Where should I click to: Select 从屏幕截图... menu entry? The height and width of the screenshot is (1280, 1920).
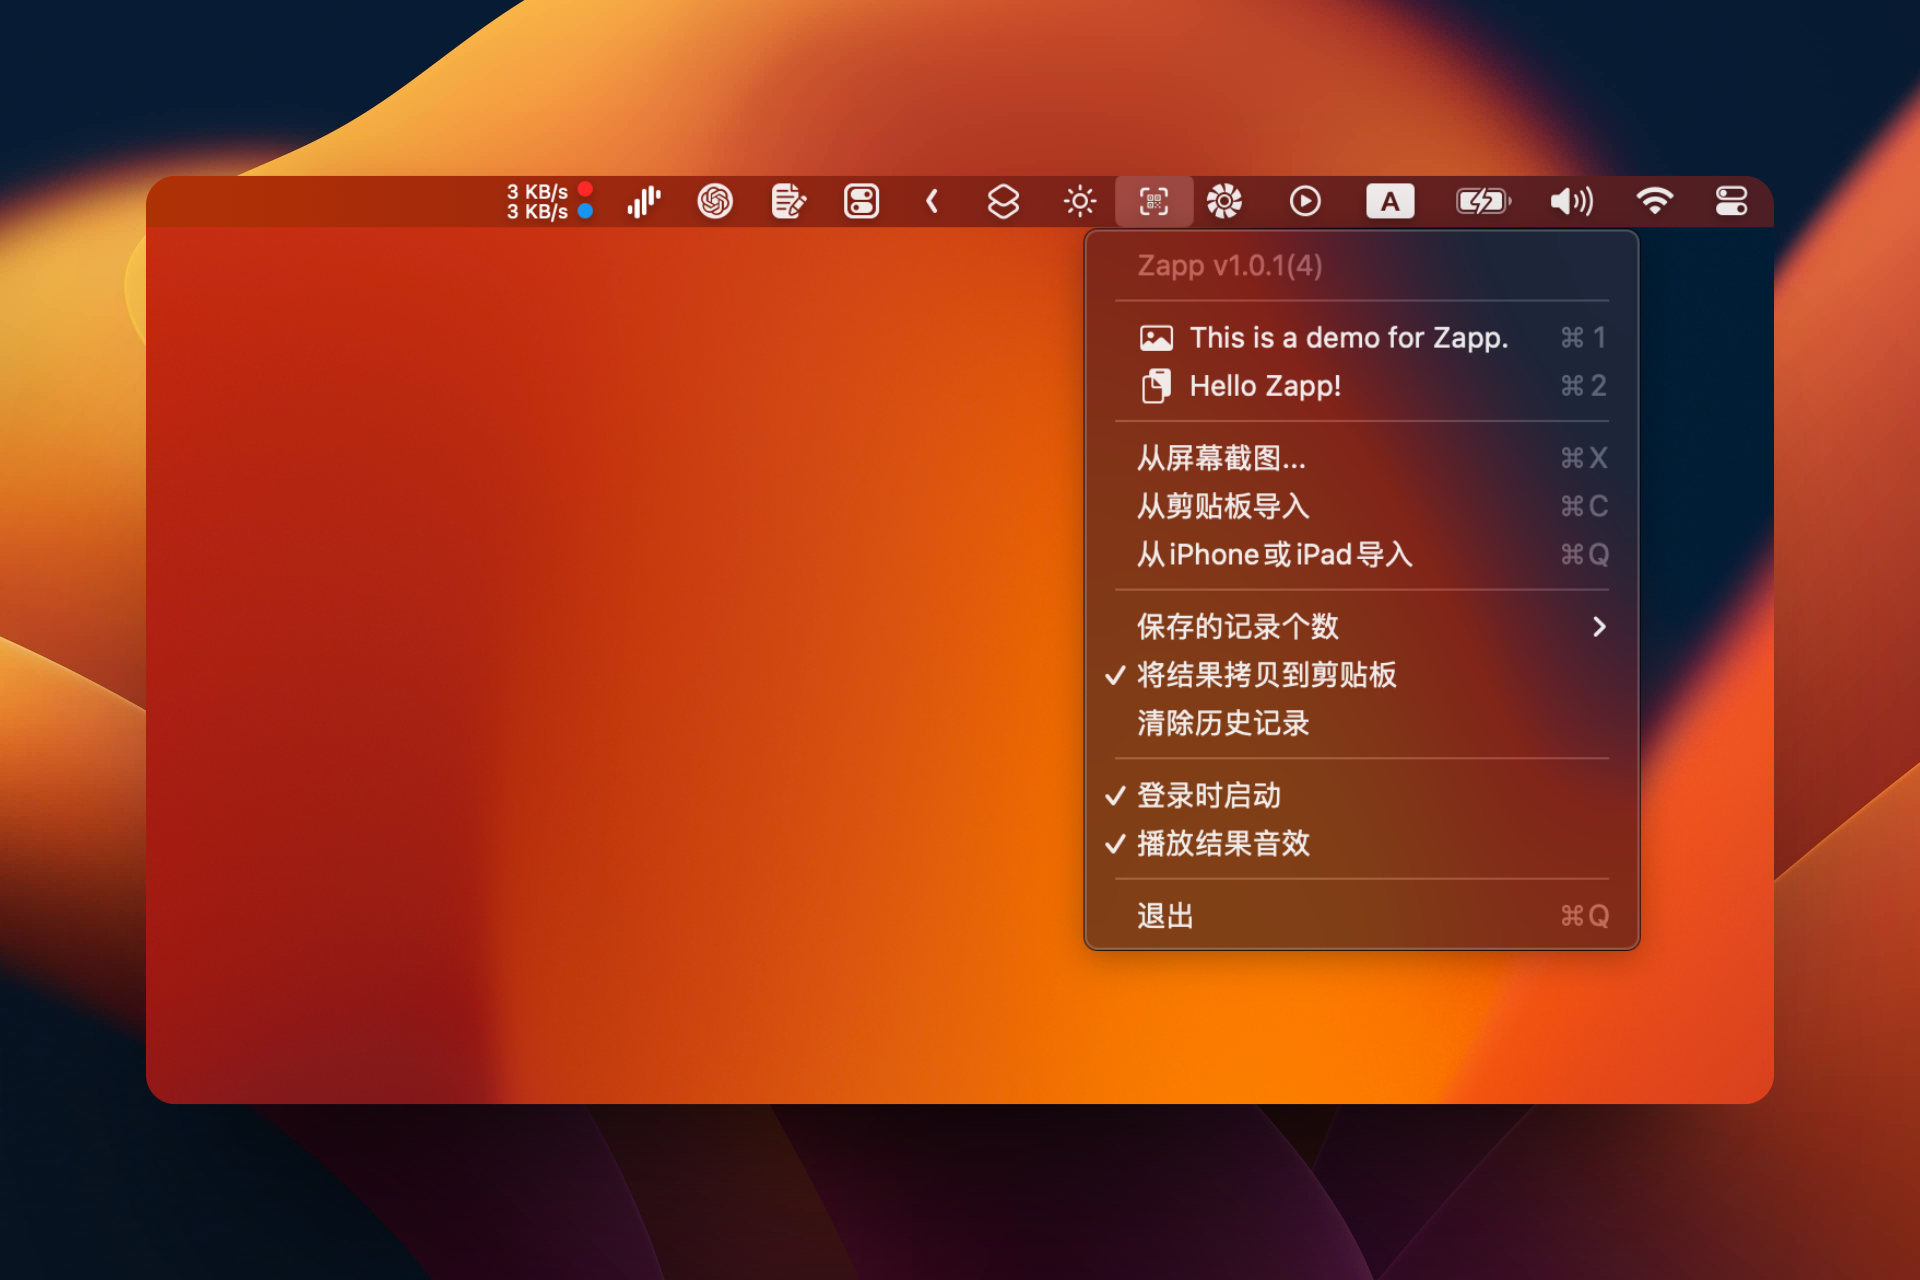1221,458
